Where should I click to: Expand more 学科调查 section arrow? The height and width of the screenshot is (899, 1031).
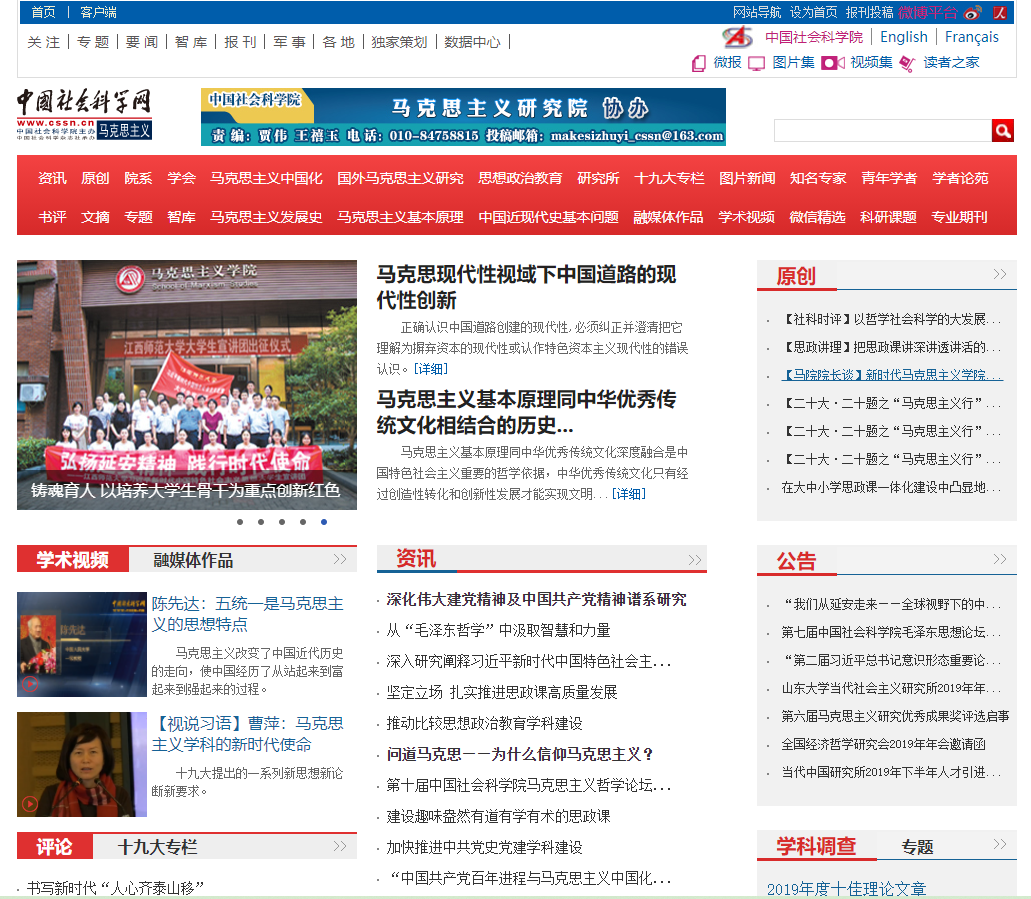tap(999, 844)
